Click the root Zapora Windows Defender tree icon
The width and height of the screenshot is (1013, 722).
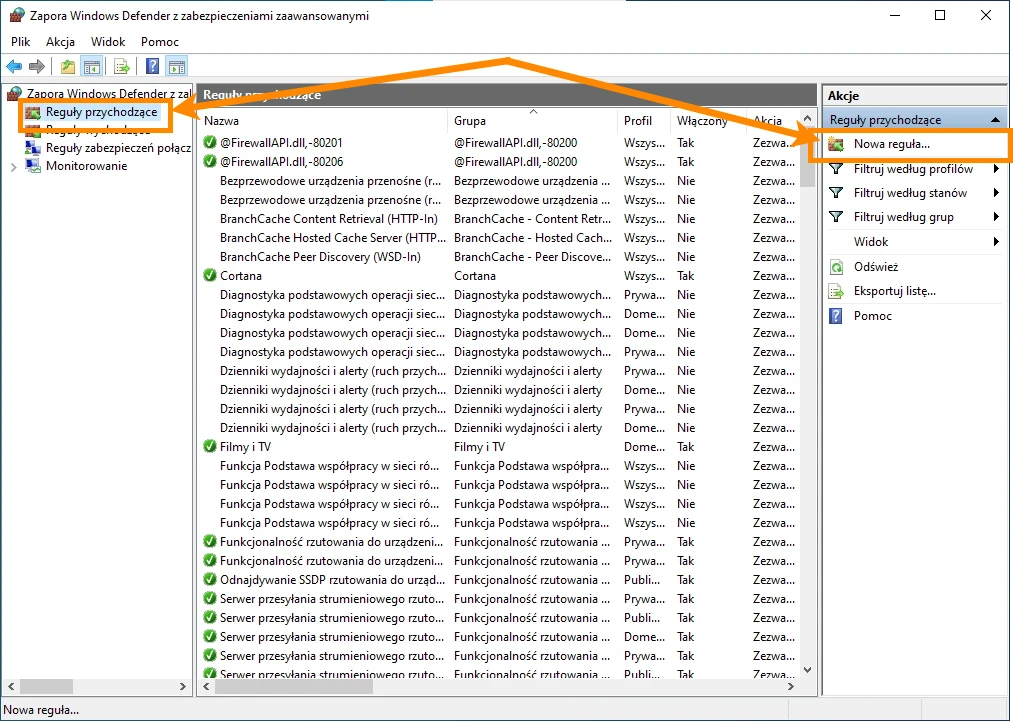[x=15, y=94]
